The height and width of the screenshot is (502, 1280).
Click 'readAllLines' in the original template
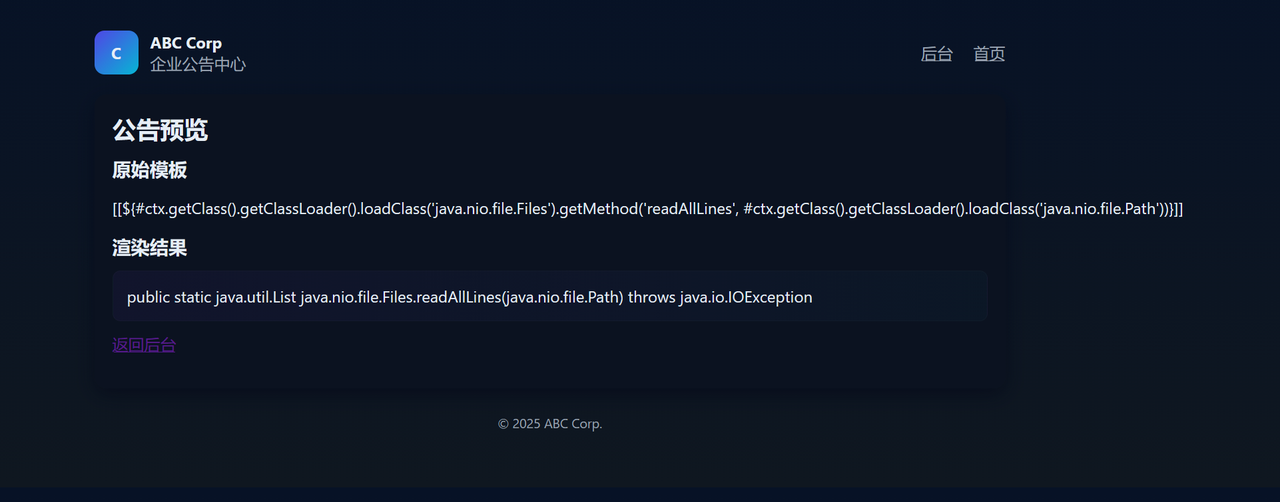(688, 209)
